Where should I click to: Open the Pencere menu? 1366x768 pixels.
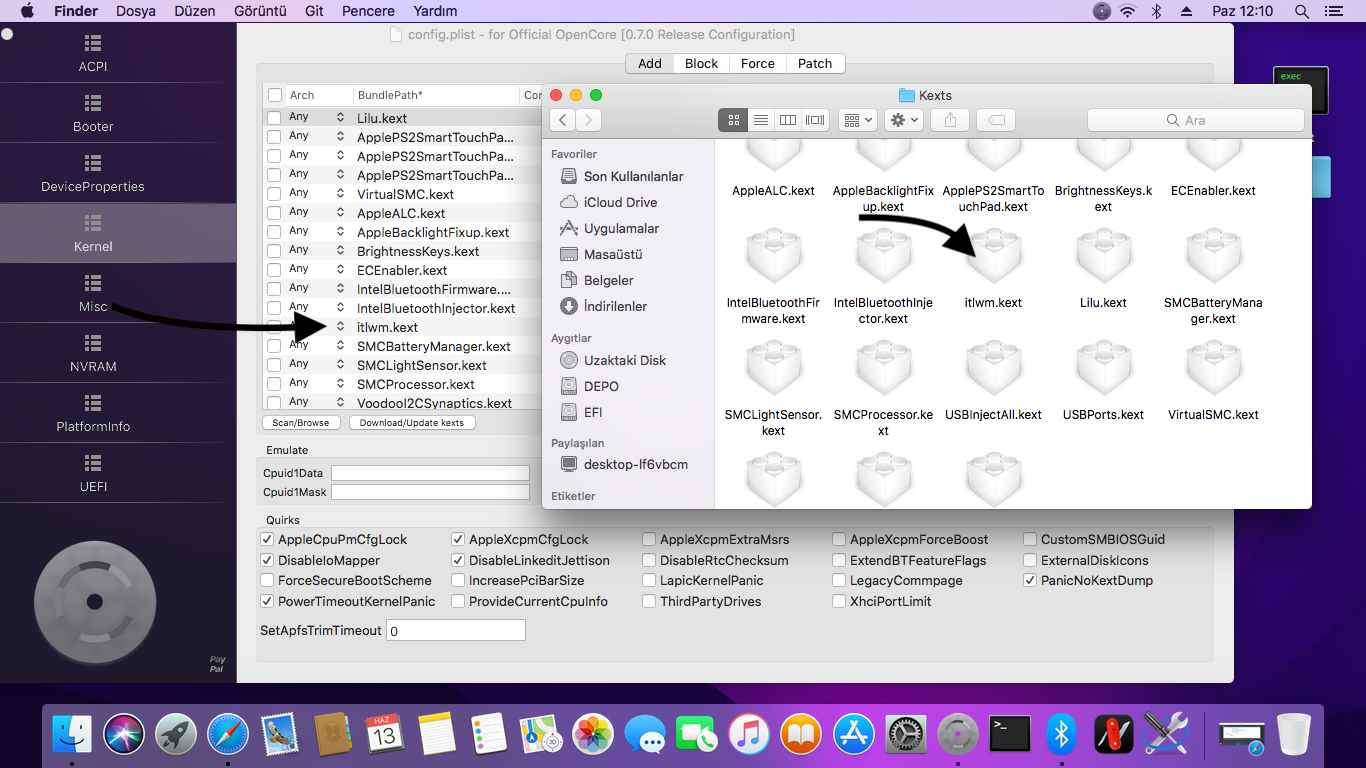pyautogui.click(x=367, y=11)
